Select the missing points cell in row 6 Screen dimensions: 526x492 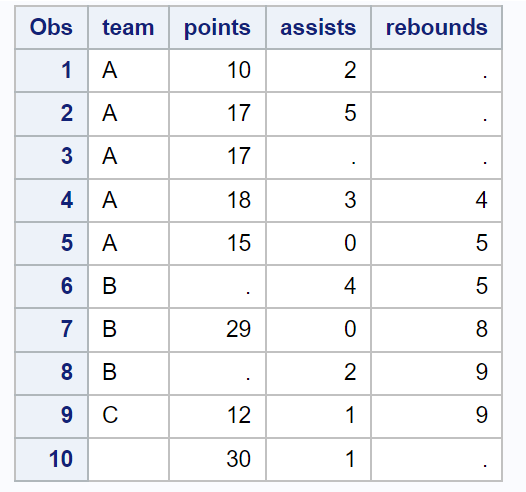217,286
